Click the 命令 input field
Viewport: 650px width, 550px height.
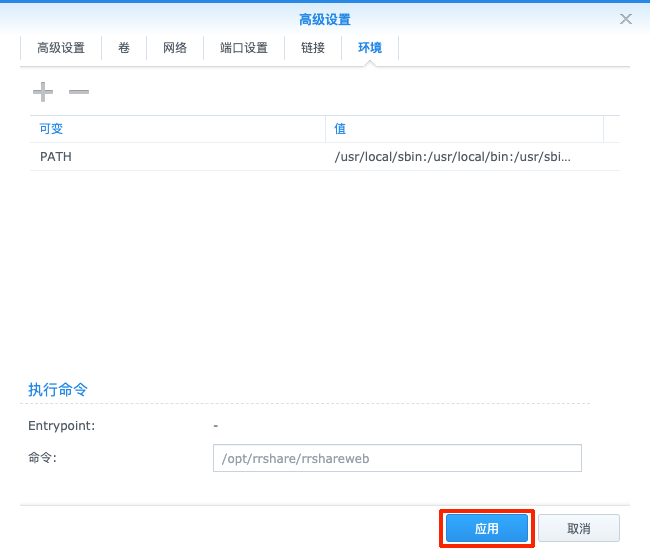click(396, 458)
